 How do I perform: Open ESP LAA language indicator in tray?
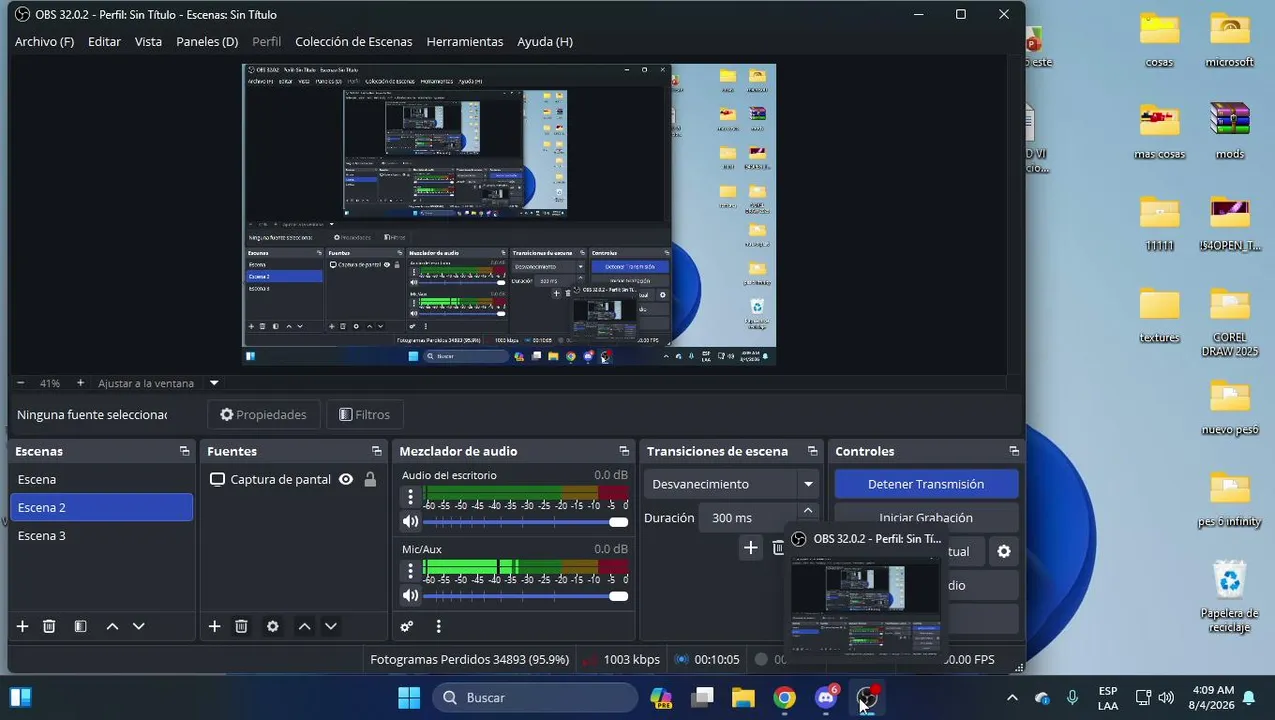coord(1108,698)
